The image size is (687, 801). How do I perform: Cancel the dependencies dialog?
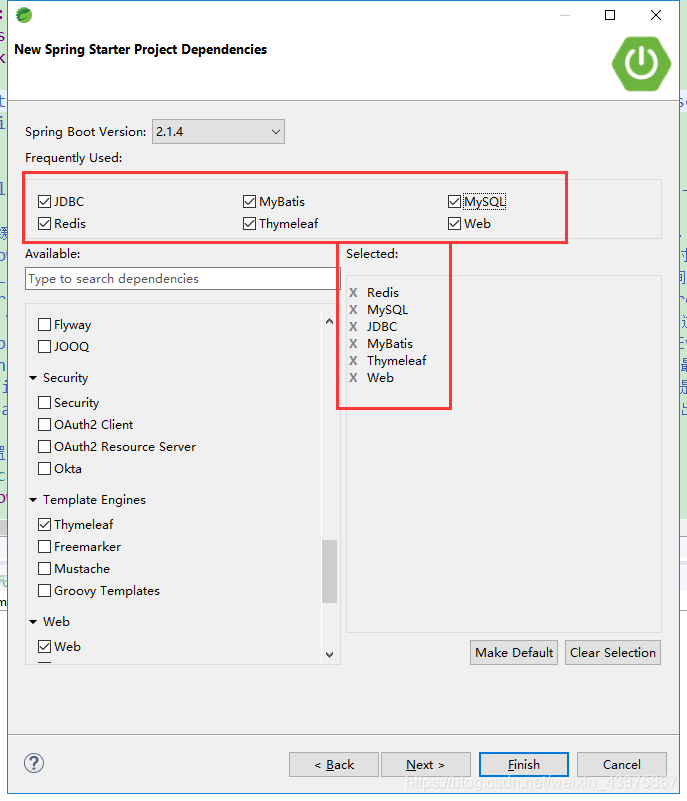click(x=622, y=765)
